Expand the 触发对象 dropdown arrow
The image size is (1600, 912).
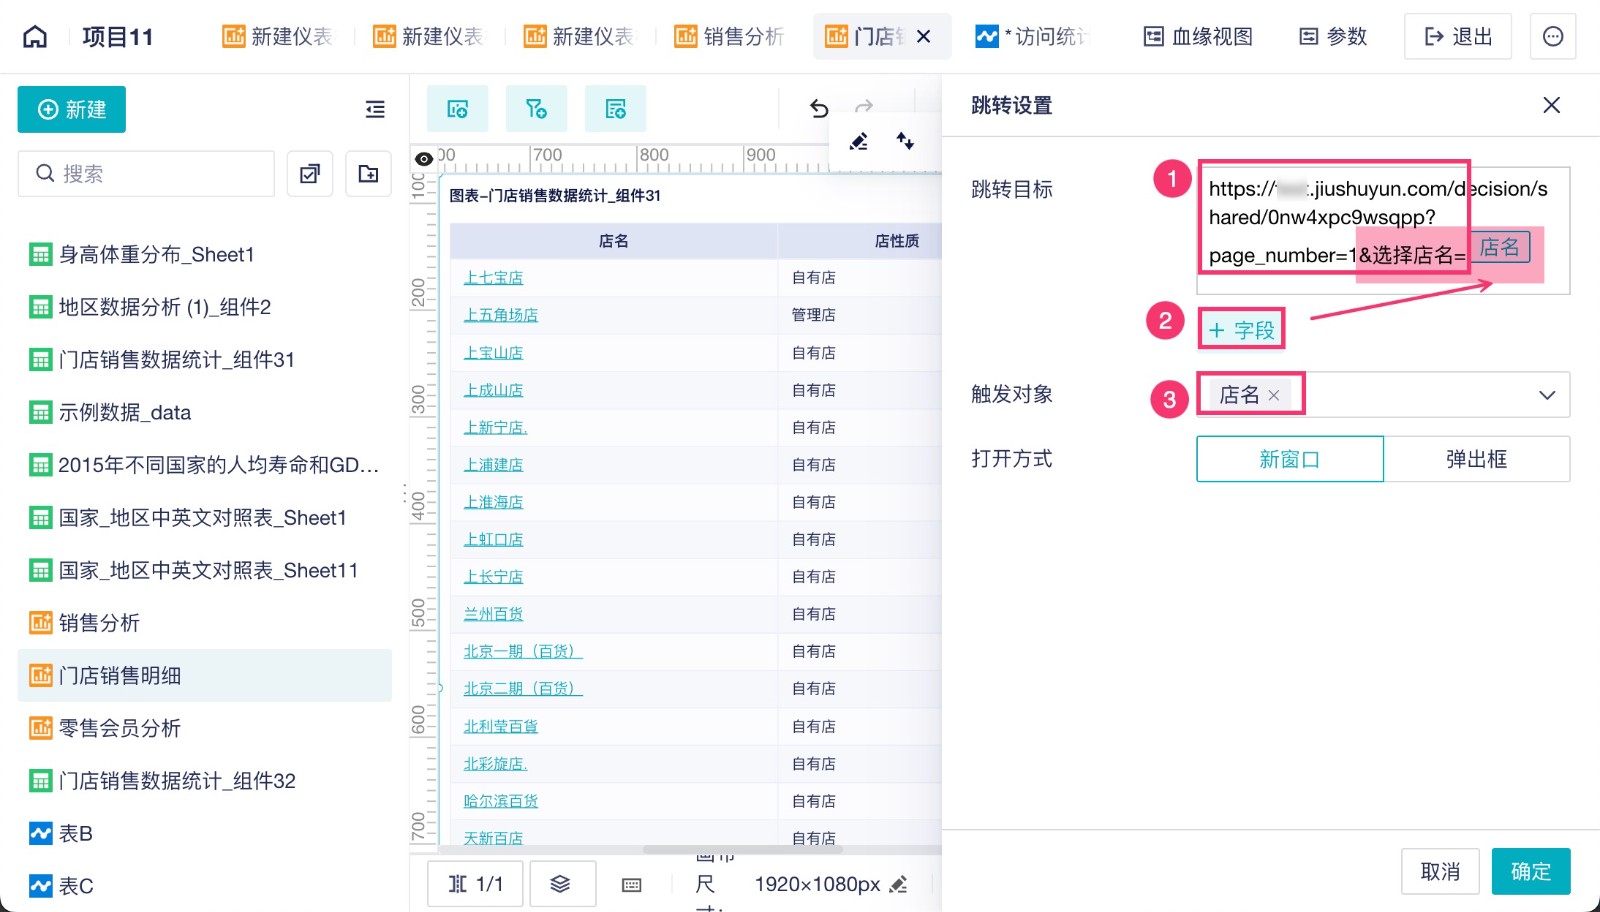point(1547,395)
